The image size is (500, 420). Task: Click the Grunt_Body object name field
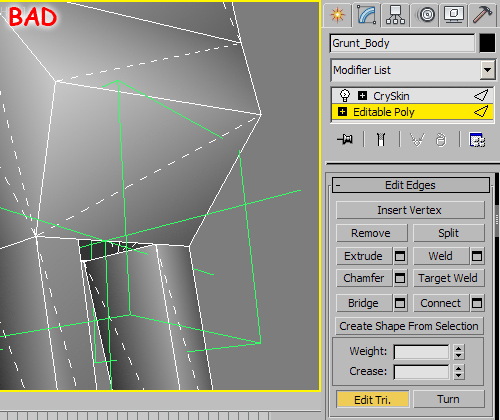402,43
